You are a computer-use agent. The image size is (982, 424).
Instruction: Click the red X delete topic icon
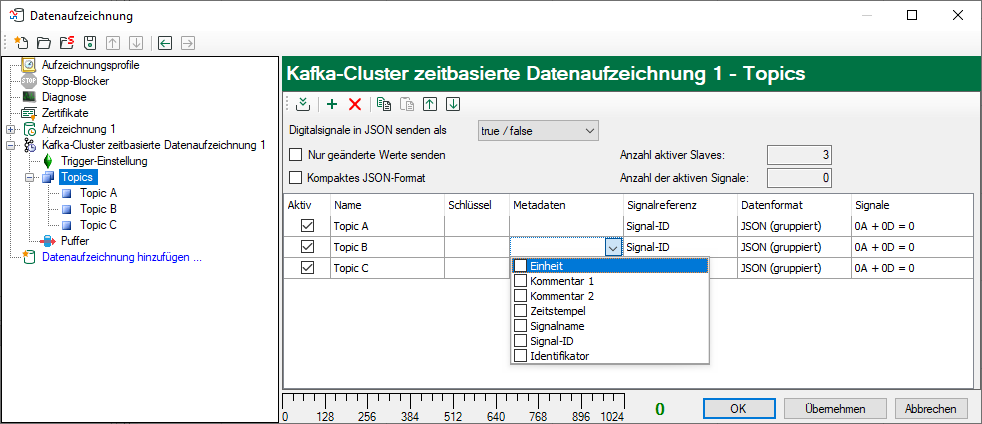354,104
